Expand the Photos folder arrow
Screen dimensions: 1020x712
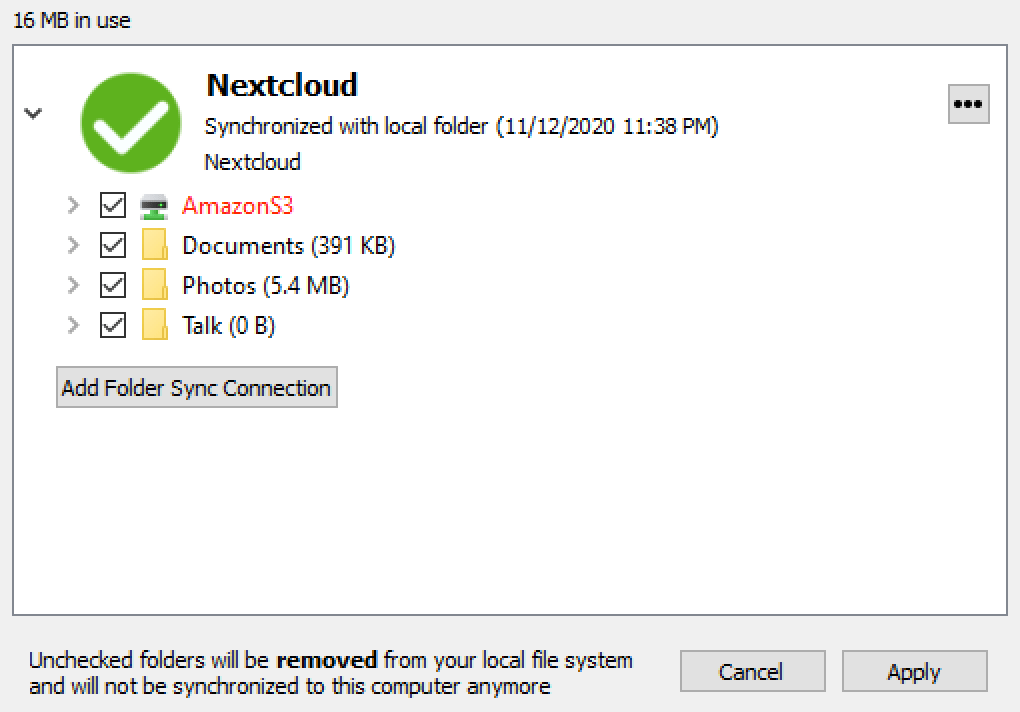point(74,285)
